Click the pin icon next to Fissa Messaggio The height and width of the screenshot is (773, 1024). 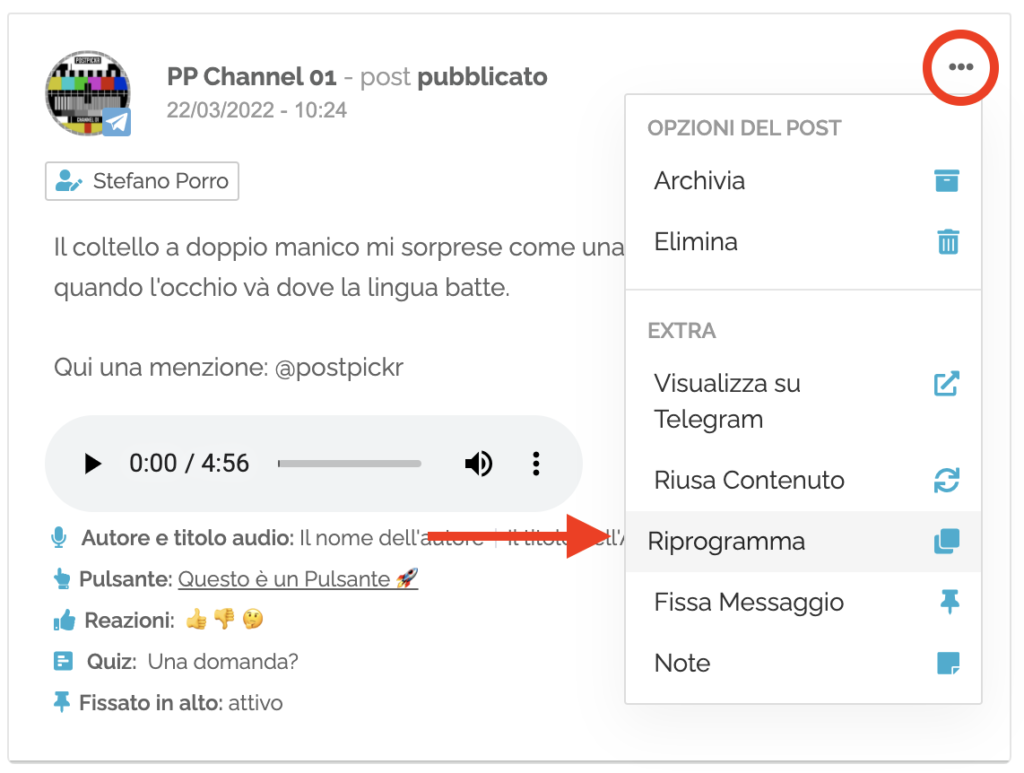(948, 602)
